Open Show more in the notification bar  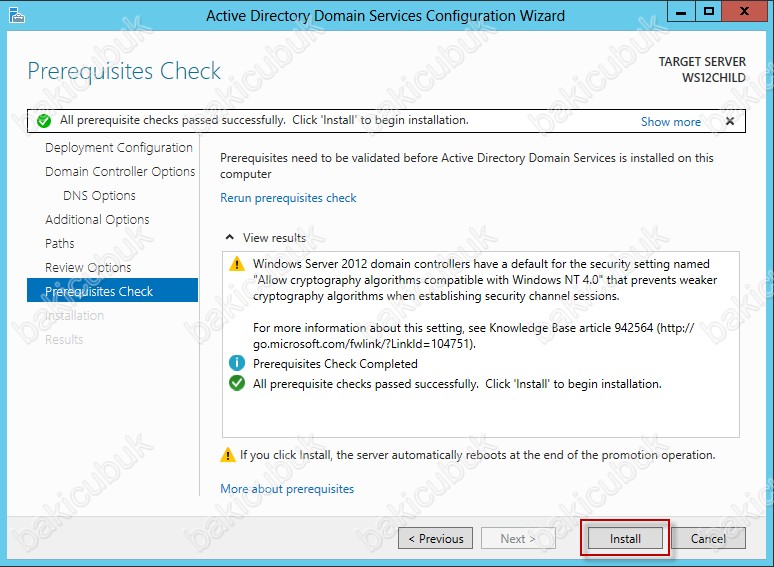click(x=670, y=121)
